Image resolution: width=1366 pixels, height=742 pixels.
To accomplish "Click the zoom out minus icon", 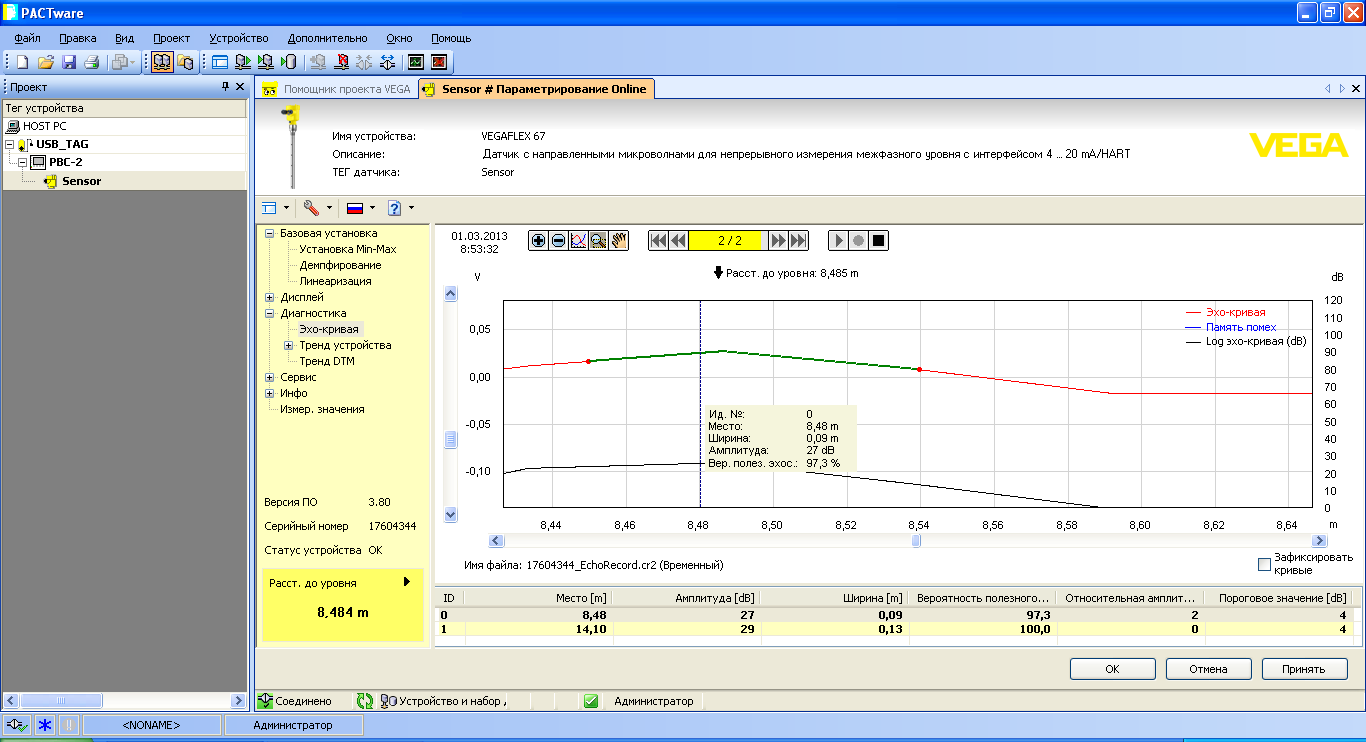I will (558, 241).
